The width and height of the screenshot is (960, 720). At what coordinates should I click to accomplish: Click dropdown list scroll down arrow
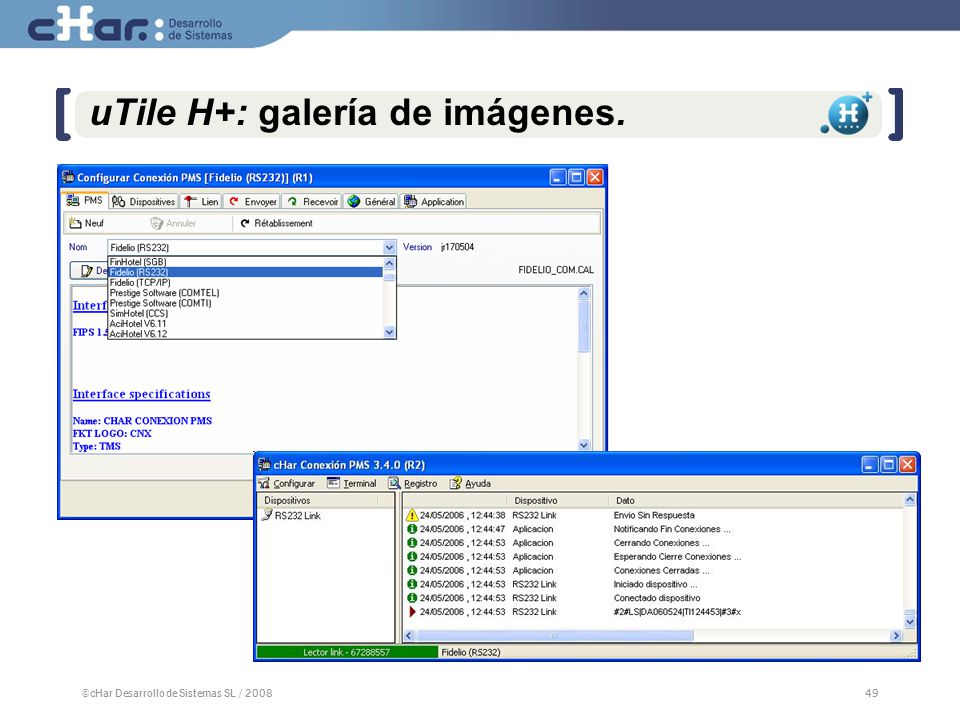coord(389,332)
